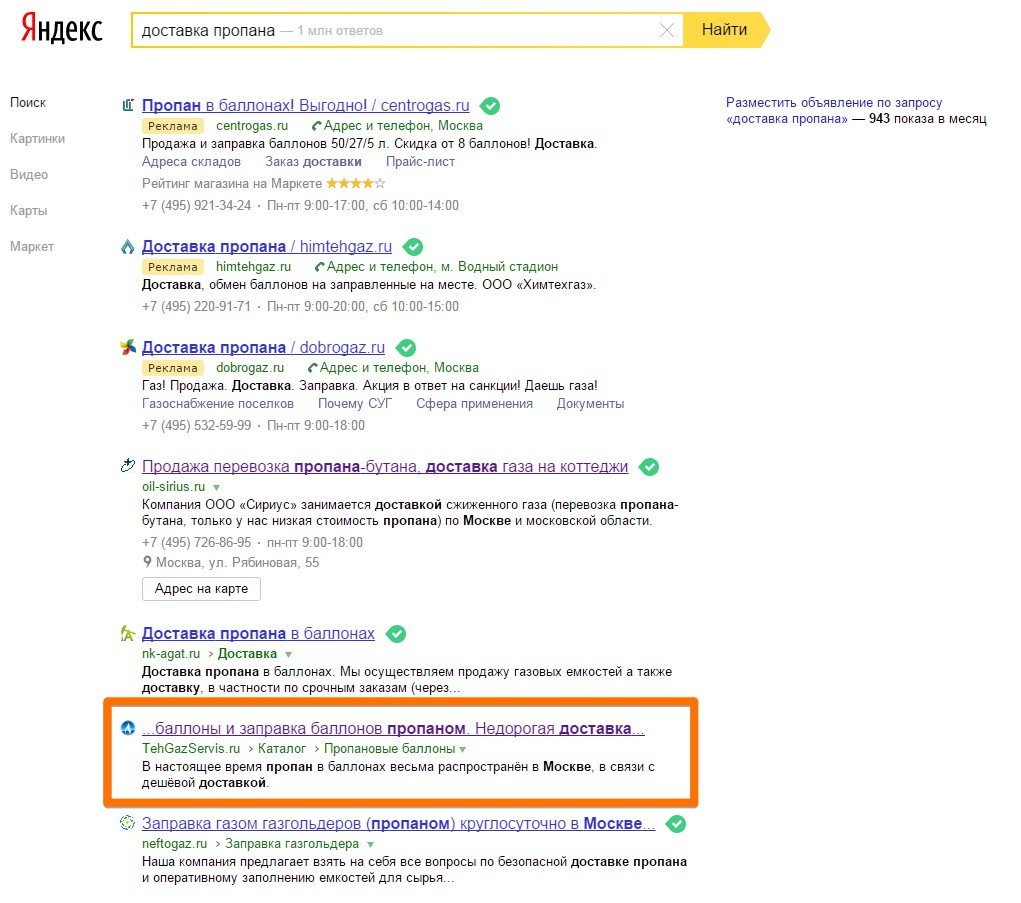The image size is (1021, 903).
Task: Open Заправка газом газгольдеров result
Action: [x=399, y=824]
